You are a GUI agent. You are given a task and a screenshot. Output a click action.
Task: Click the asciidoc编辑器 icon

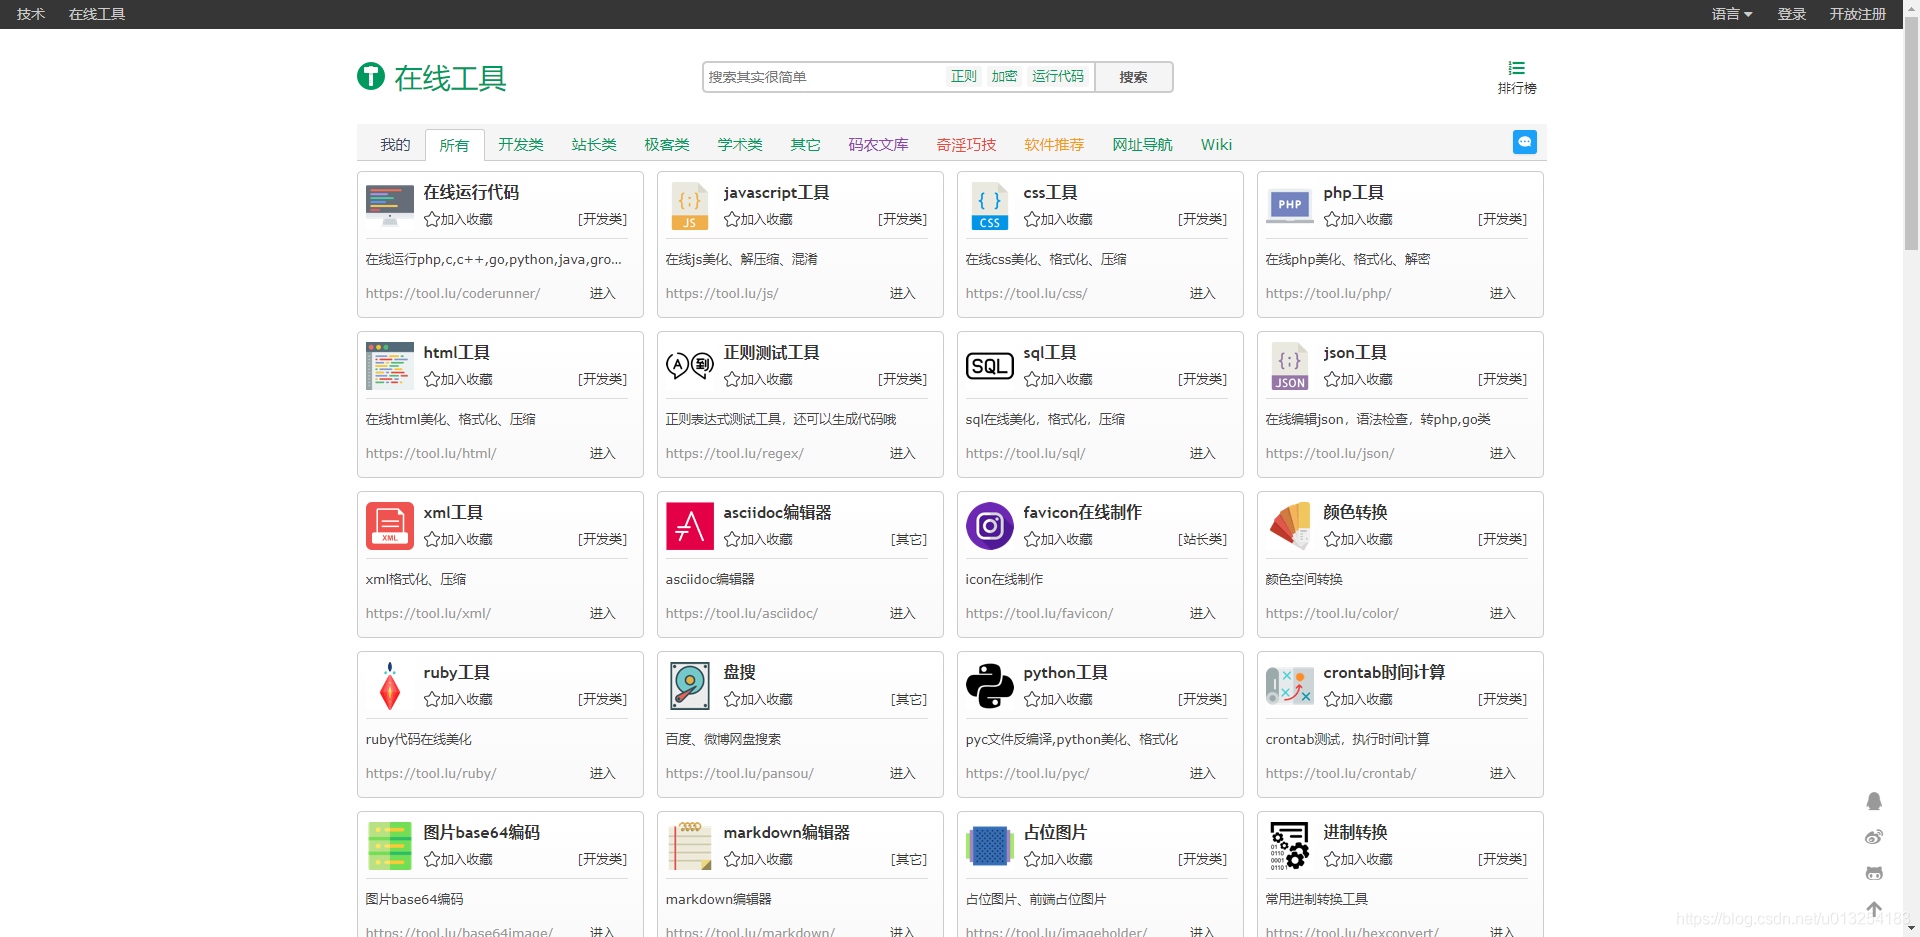point(690,526)
